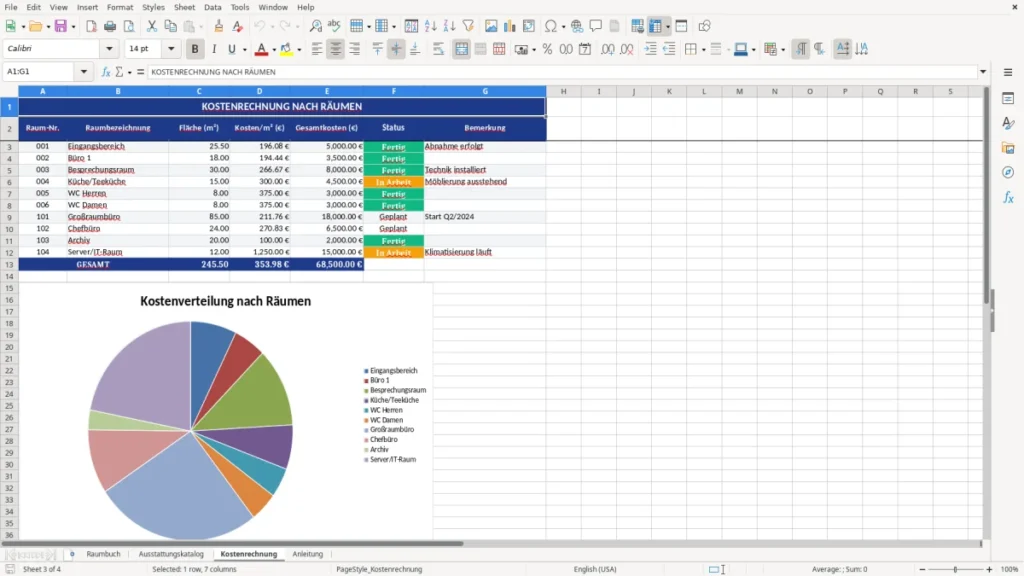Image resolution: width=1024 pixels, height=576 pixels.
Task: Insert a chart via toolbar icon
Action: [509, 26]
